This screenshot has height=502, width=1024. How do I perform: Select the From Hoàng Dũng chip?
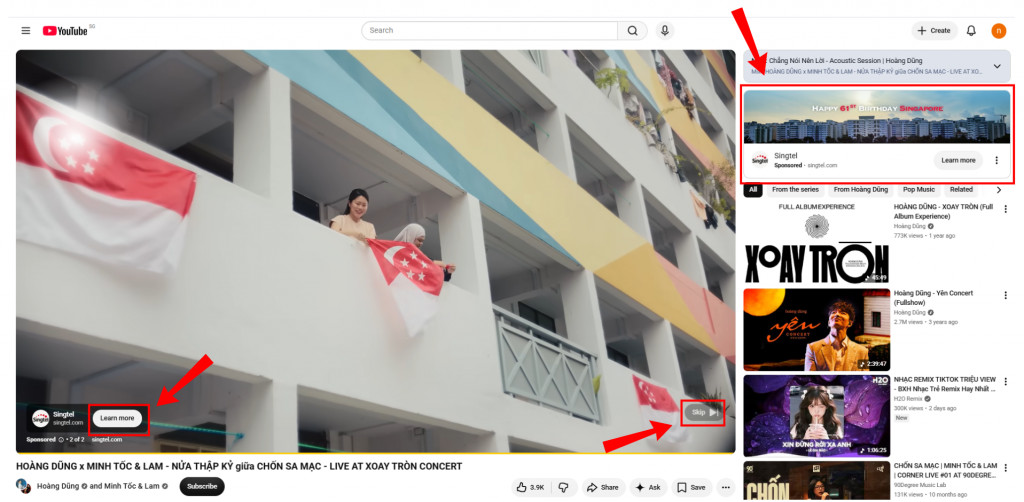pyautogui.click(x=861, y=190)
